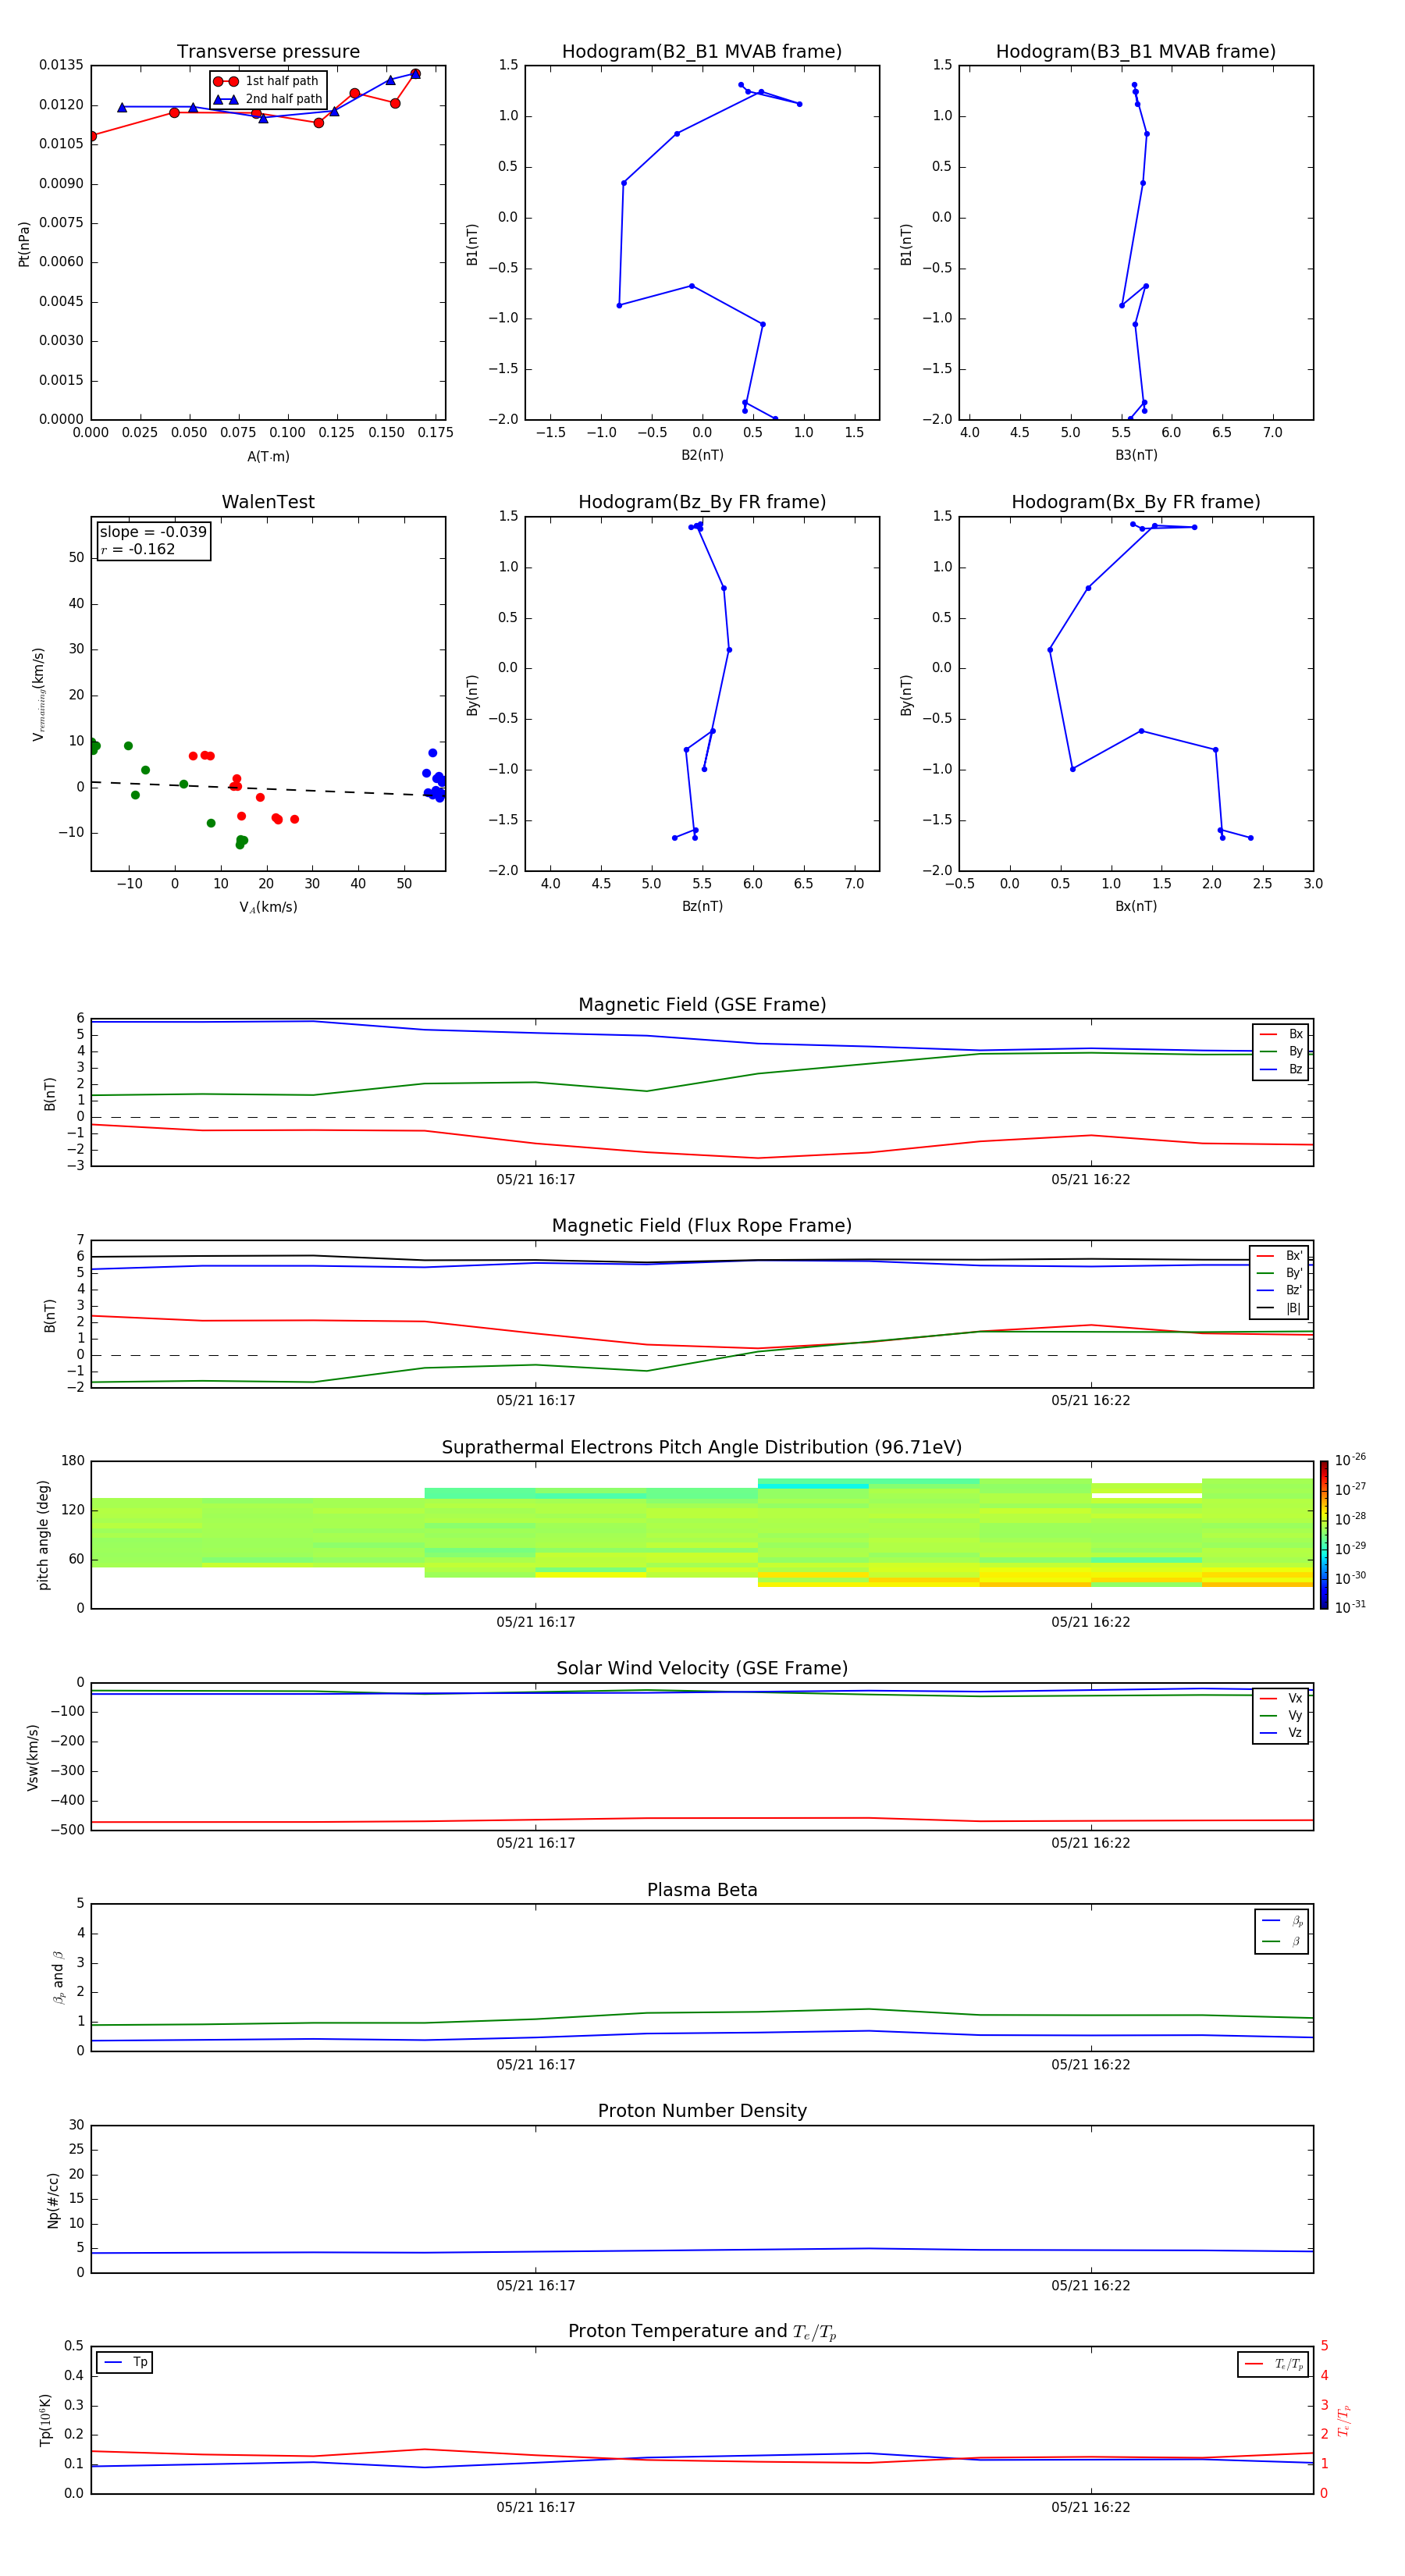Click 'Bz' legend entry in GSE magnetic field
1405x2576 pixels.
click(1281, 1070)
